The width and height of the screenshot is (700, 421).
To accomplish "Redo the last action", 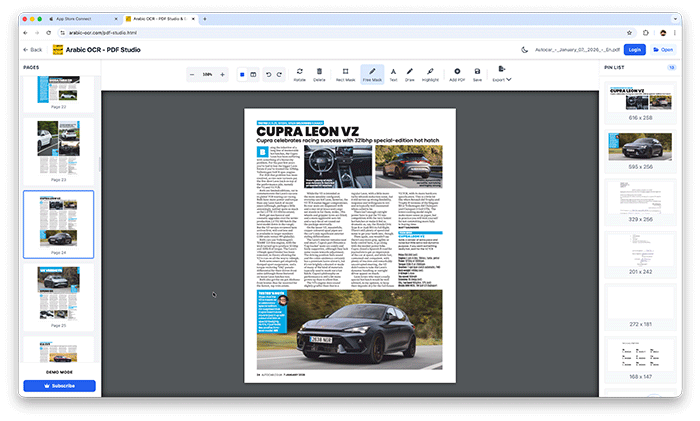I will 279,75.
